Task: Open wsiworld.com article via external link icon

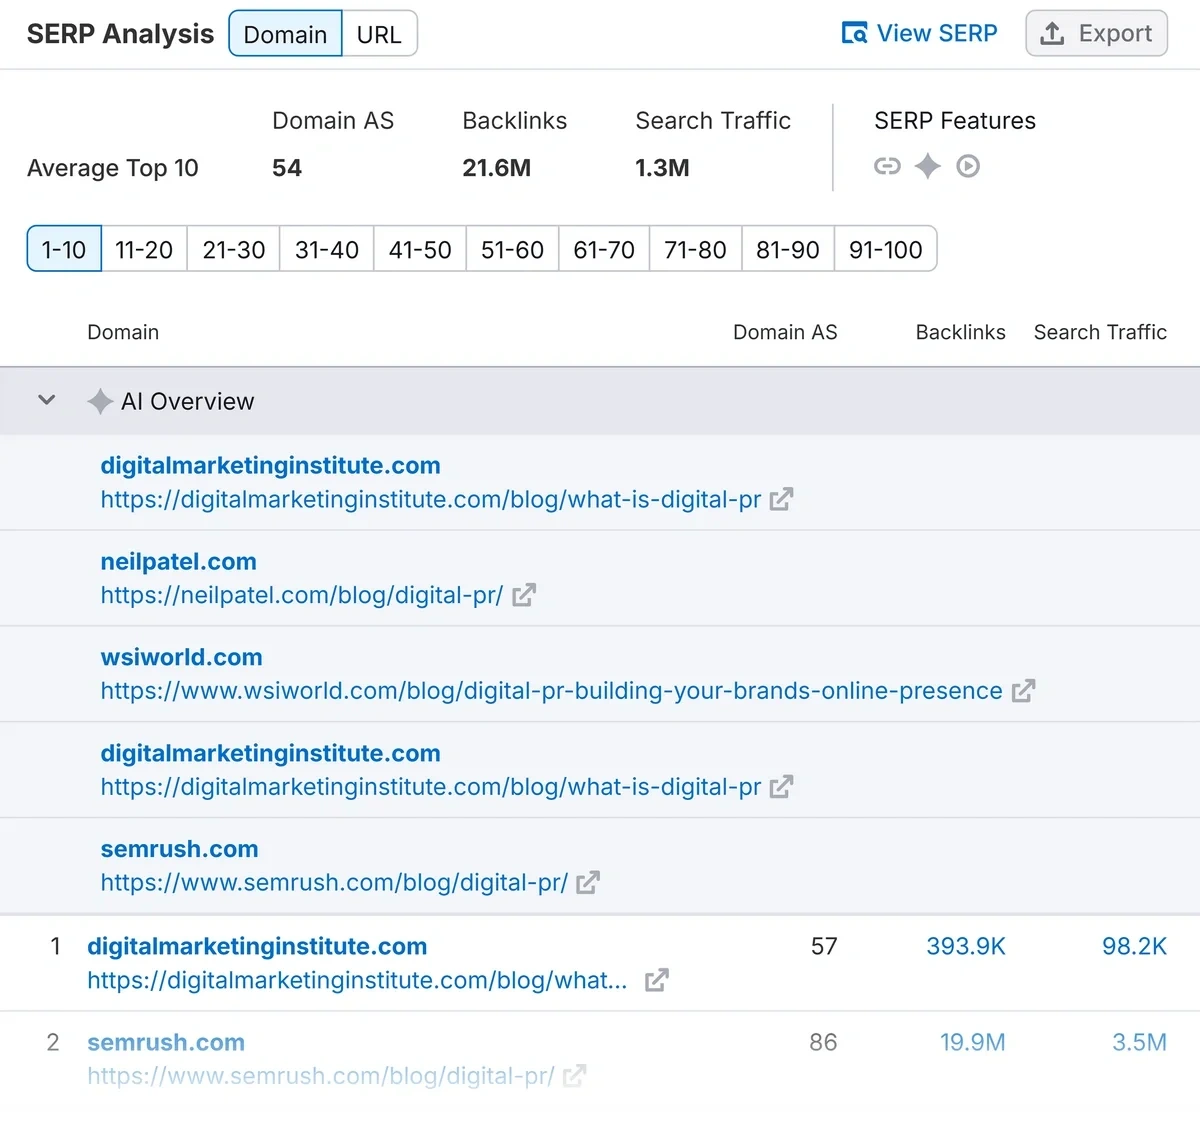Action: coord(1023,690)
